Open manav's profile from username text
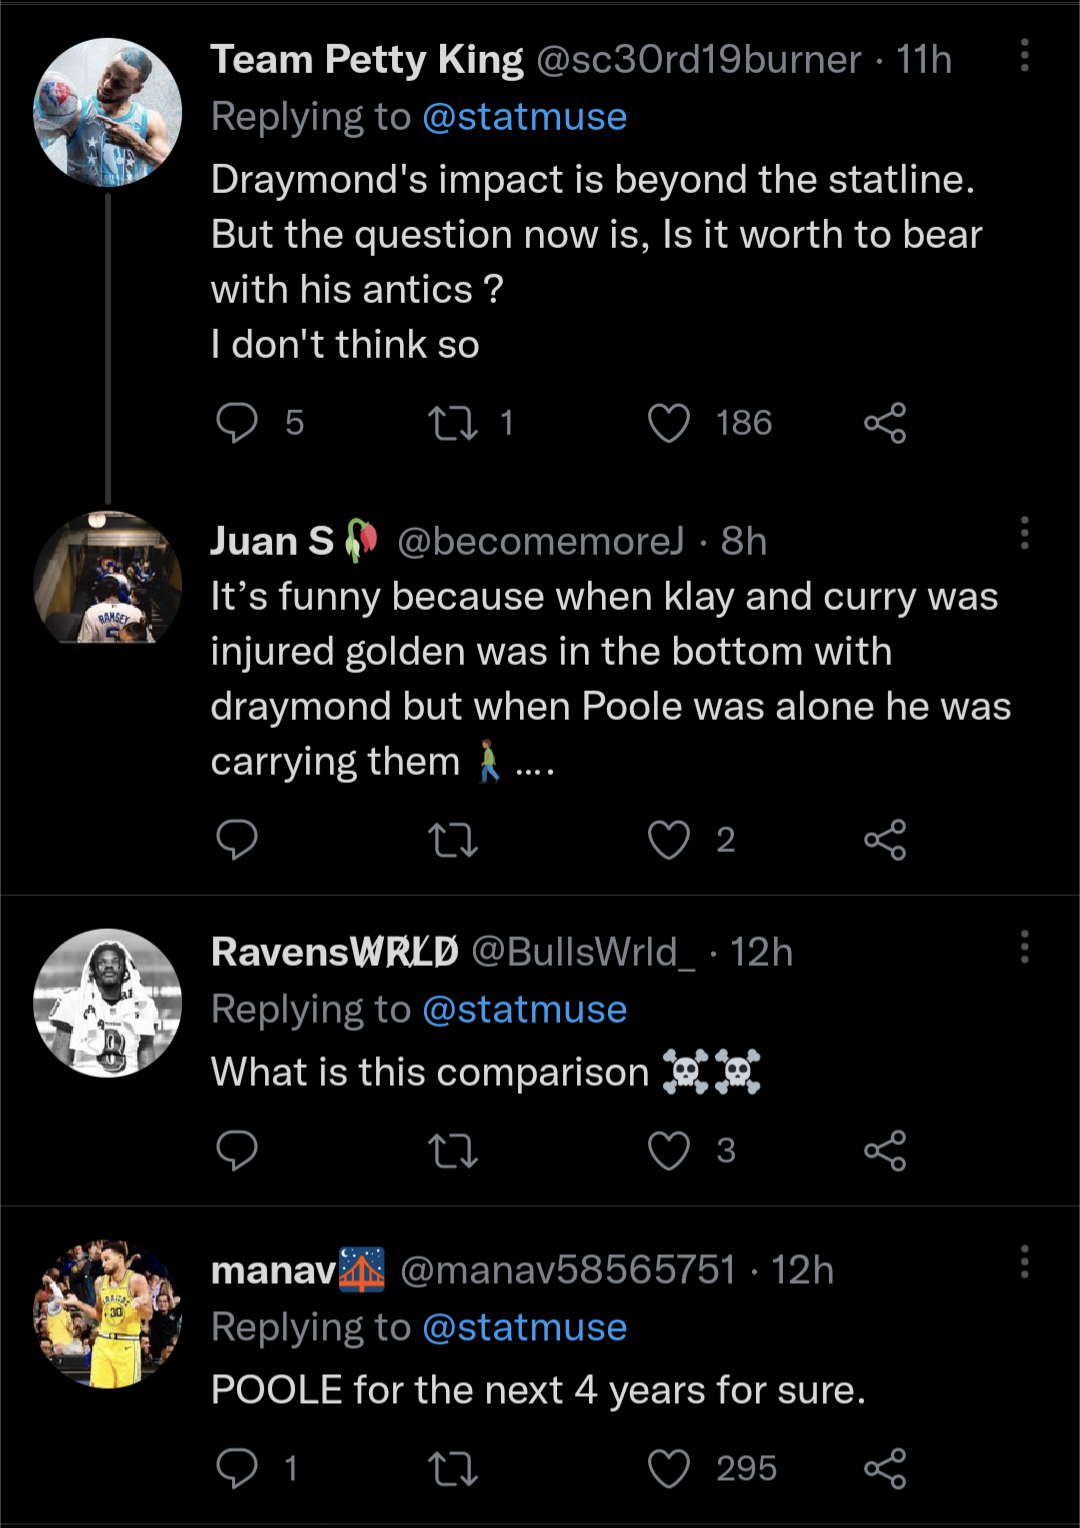Viewport: 1080px width, 1528px height. pos(567,1270)
